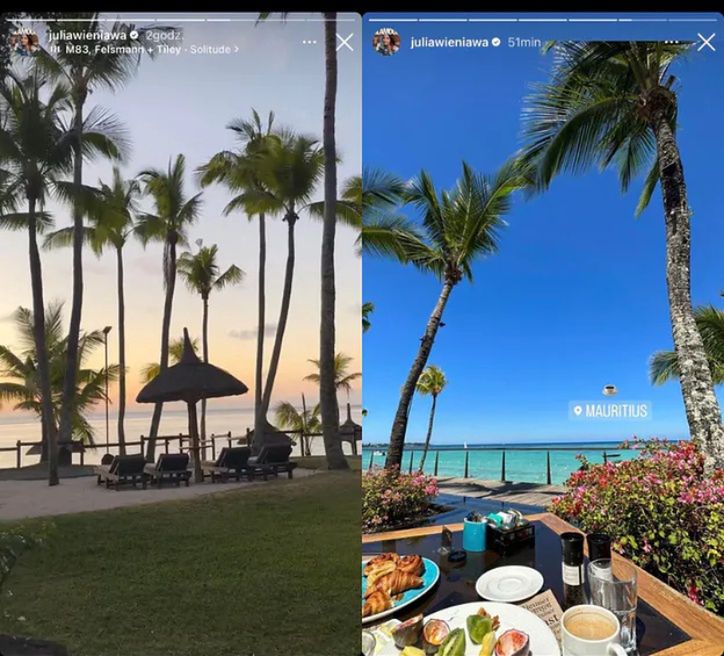Click the partially filled progress segment in the left story

click(x=231, y=20)
